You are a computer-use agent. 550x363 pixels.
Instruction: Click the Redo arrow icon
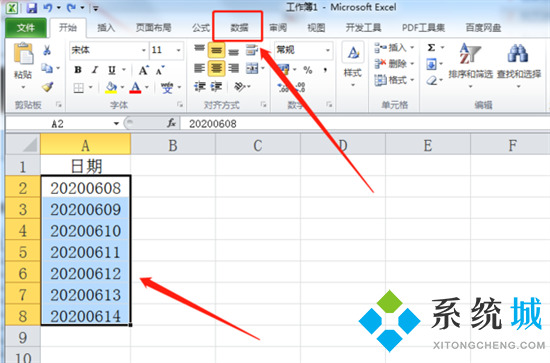pyautogui.click(x=71, y=7)
